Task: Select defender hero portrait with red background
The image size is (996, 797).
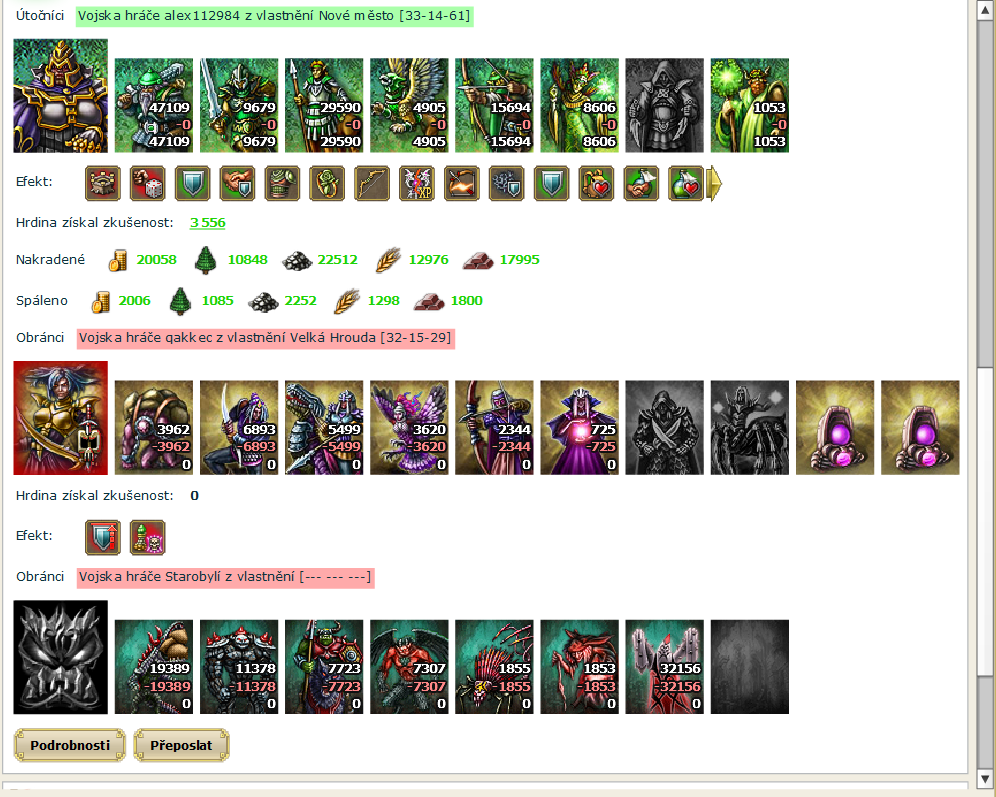Action: (x=60, y=418)
